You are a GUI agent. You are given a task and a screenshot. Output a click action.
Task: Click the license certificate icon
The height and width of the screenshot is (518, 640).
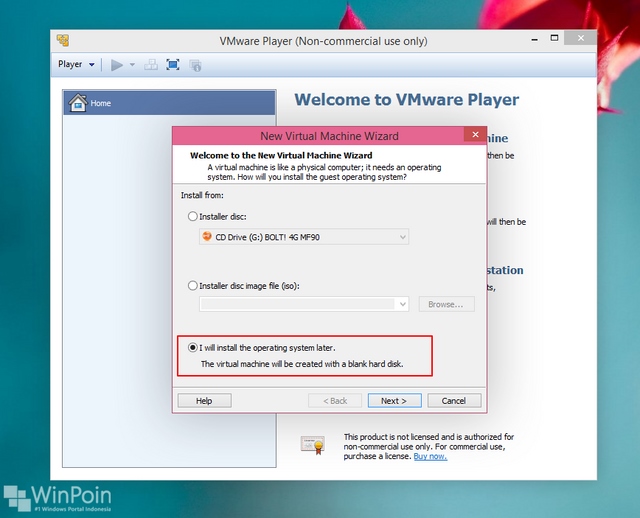313,445
